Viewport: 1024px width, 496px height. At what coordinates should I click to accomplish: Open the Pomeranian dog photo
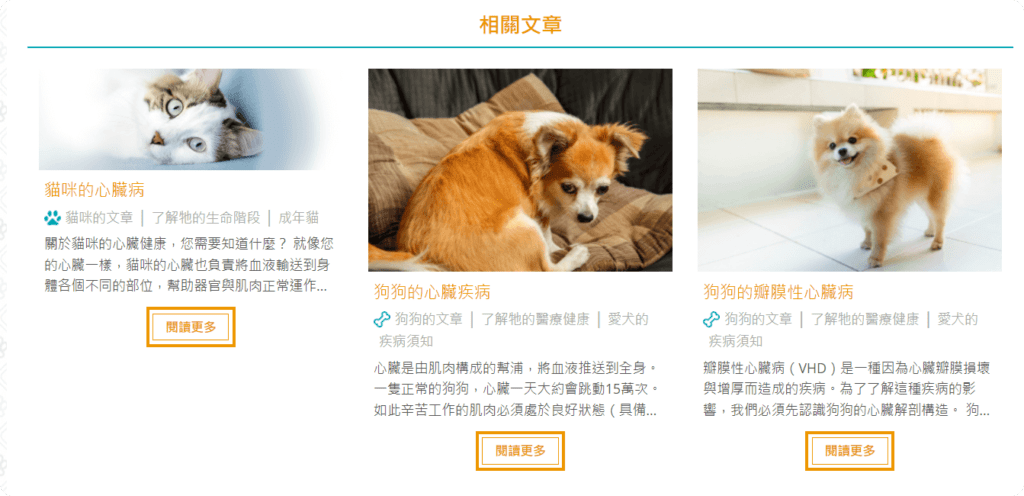point(849,170)
